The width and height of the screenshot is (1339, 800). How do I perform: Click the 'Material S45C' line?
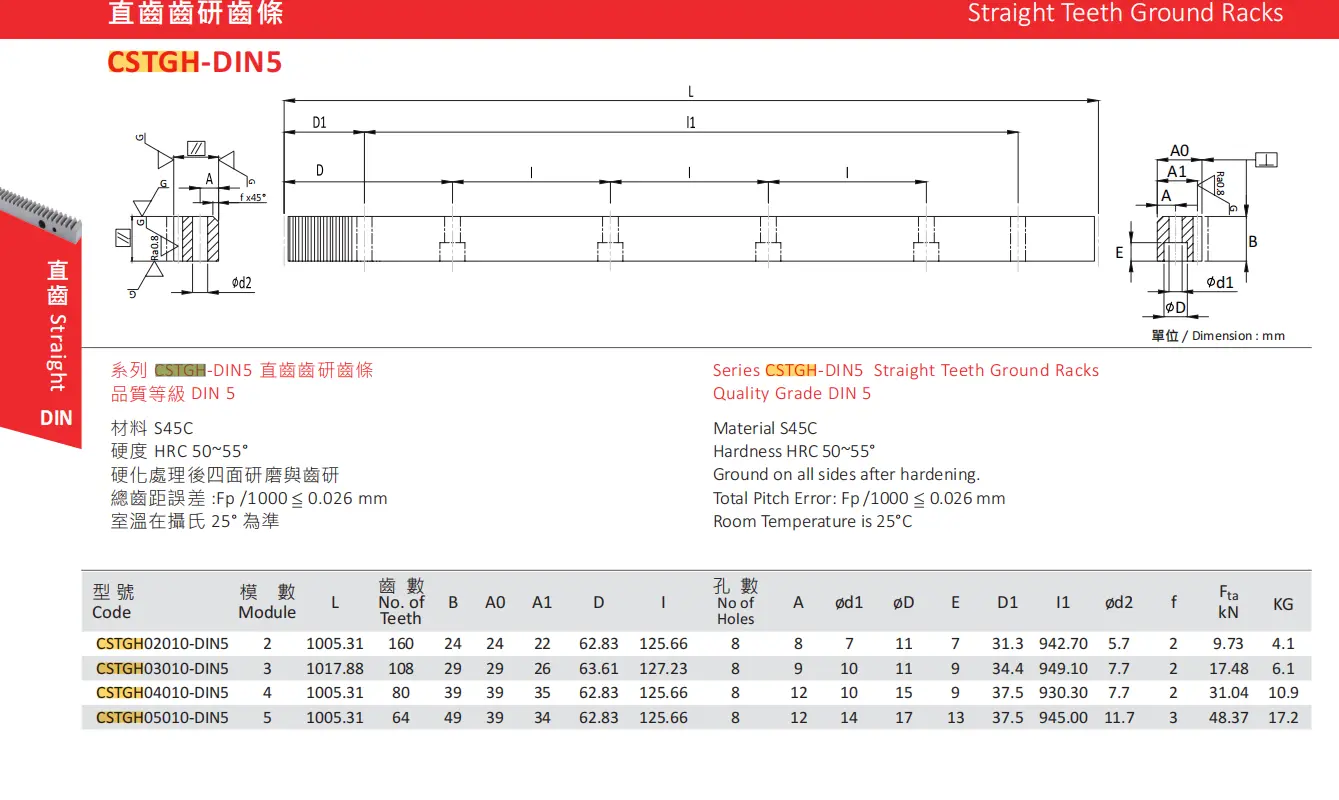coord(765,428)
